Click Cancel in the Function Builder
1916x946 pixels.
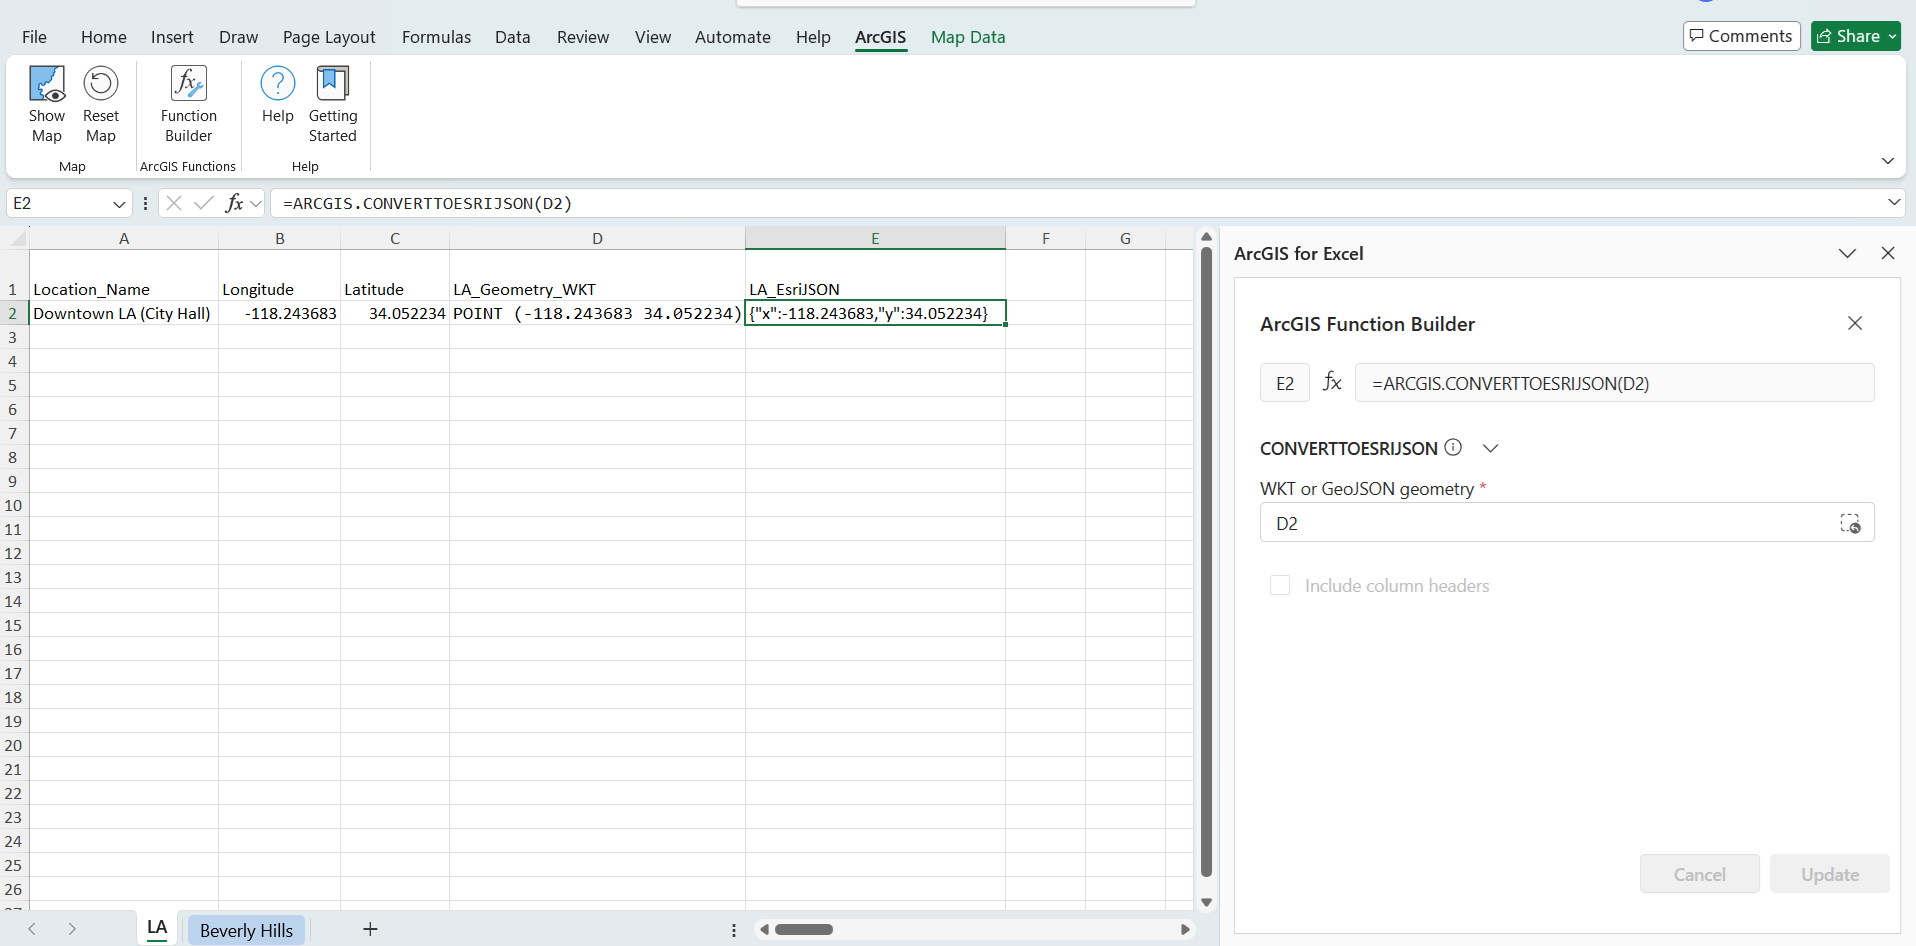[x=1699, y=874]
